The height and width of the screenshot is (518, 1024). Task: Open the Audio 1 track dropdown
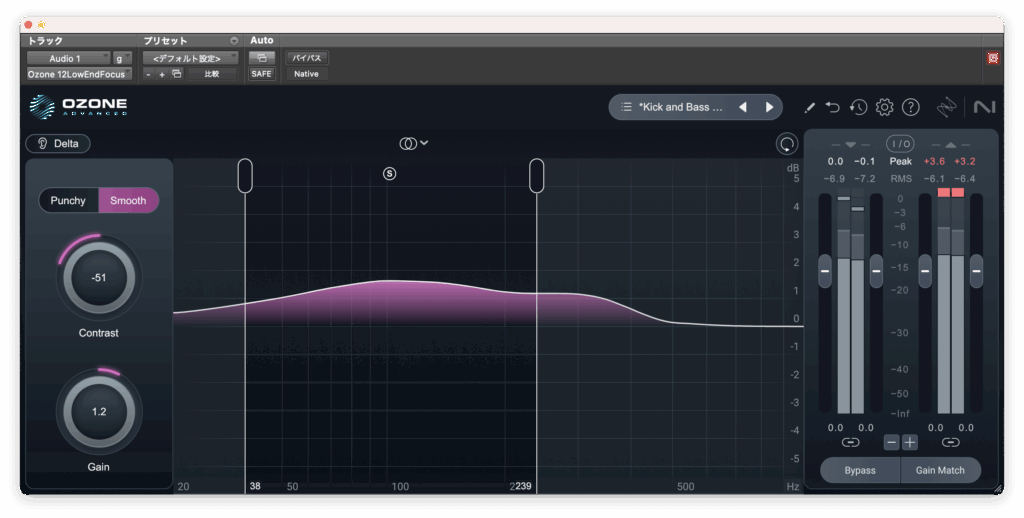pos(68,59)
